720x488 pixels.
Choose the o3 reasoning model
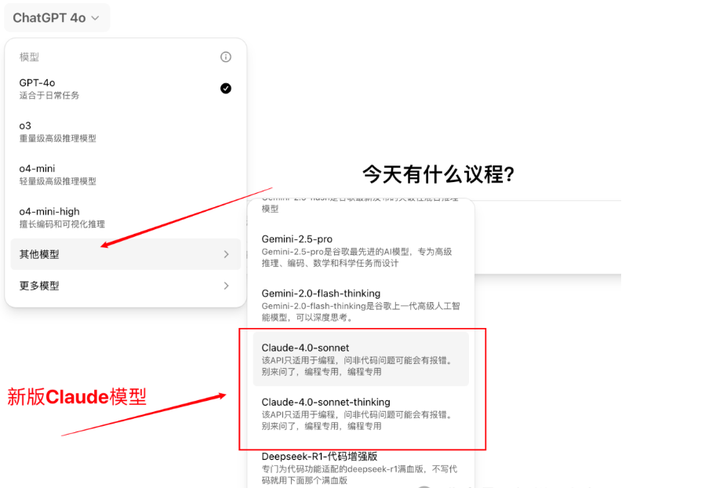point(125,131)
